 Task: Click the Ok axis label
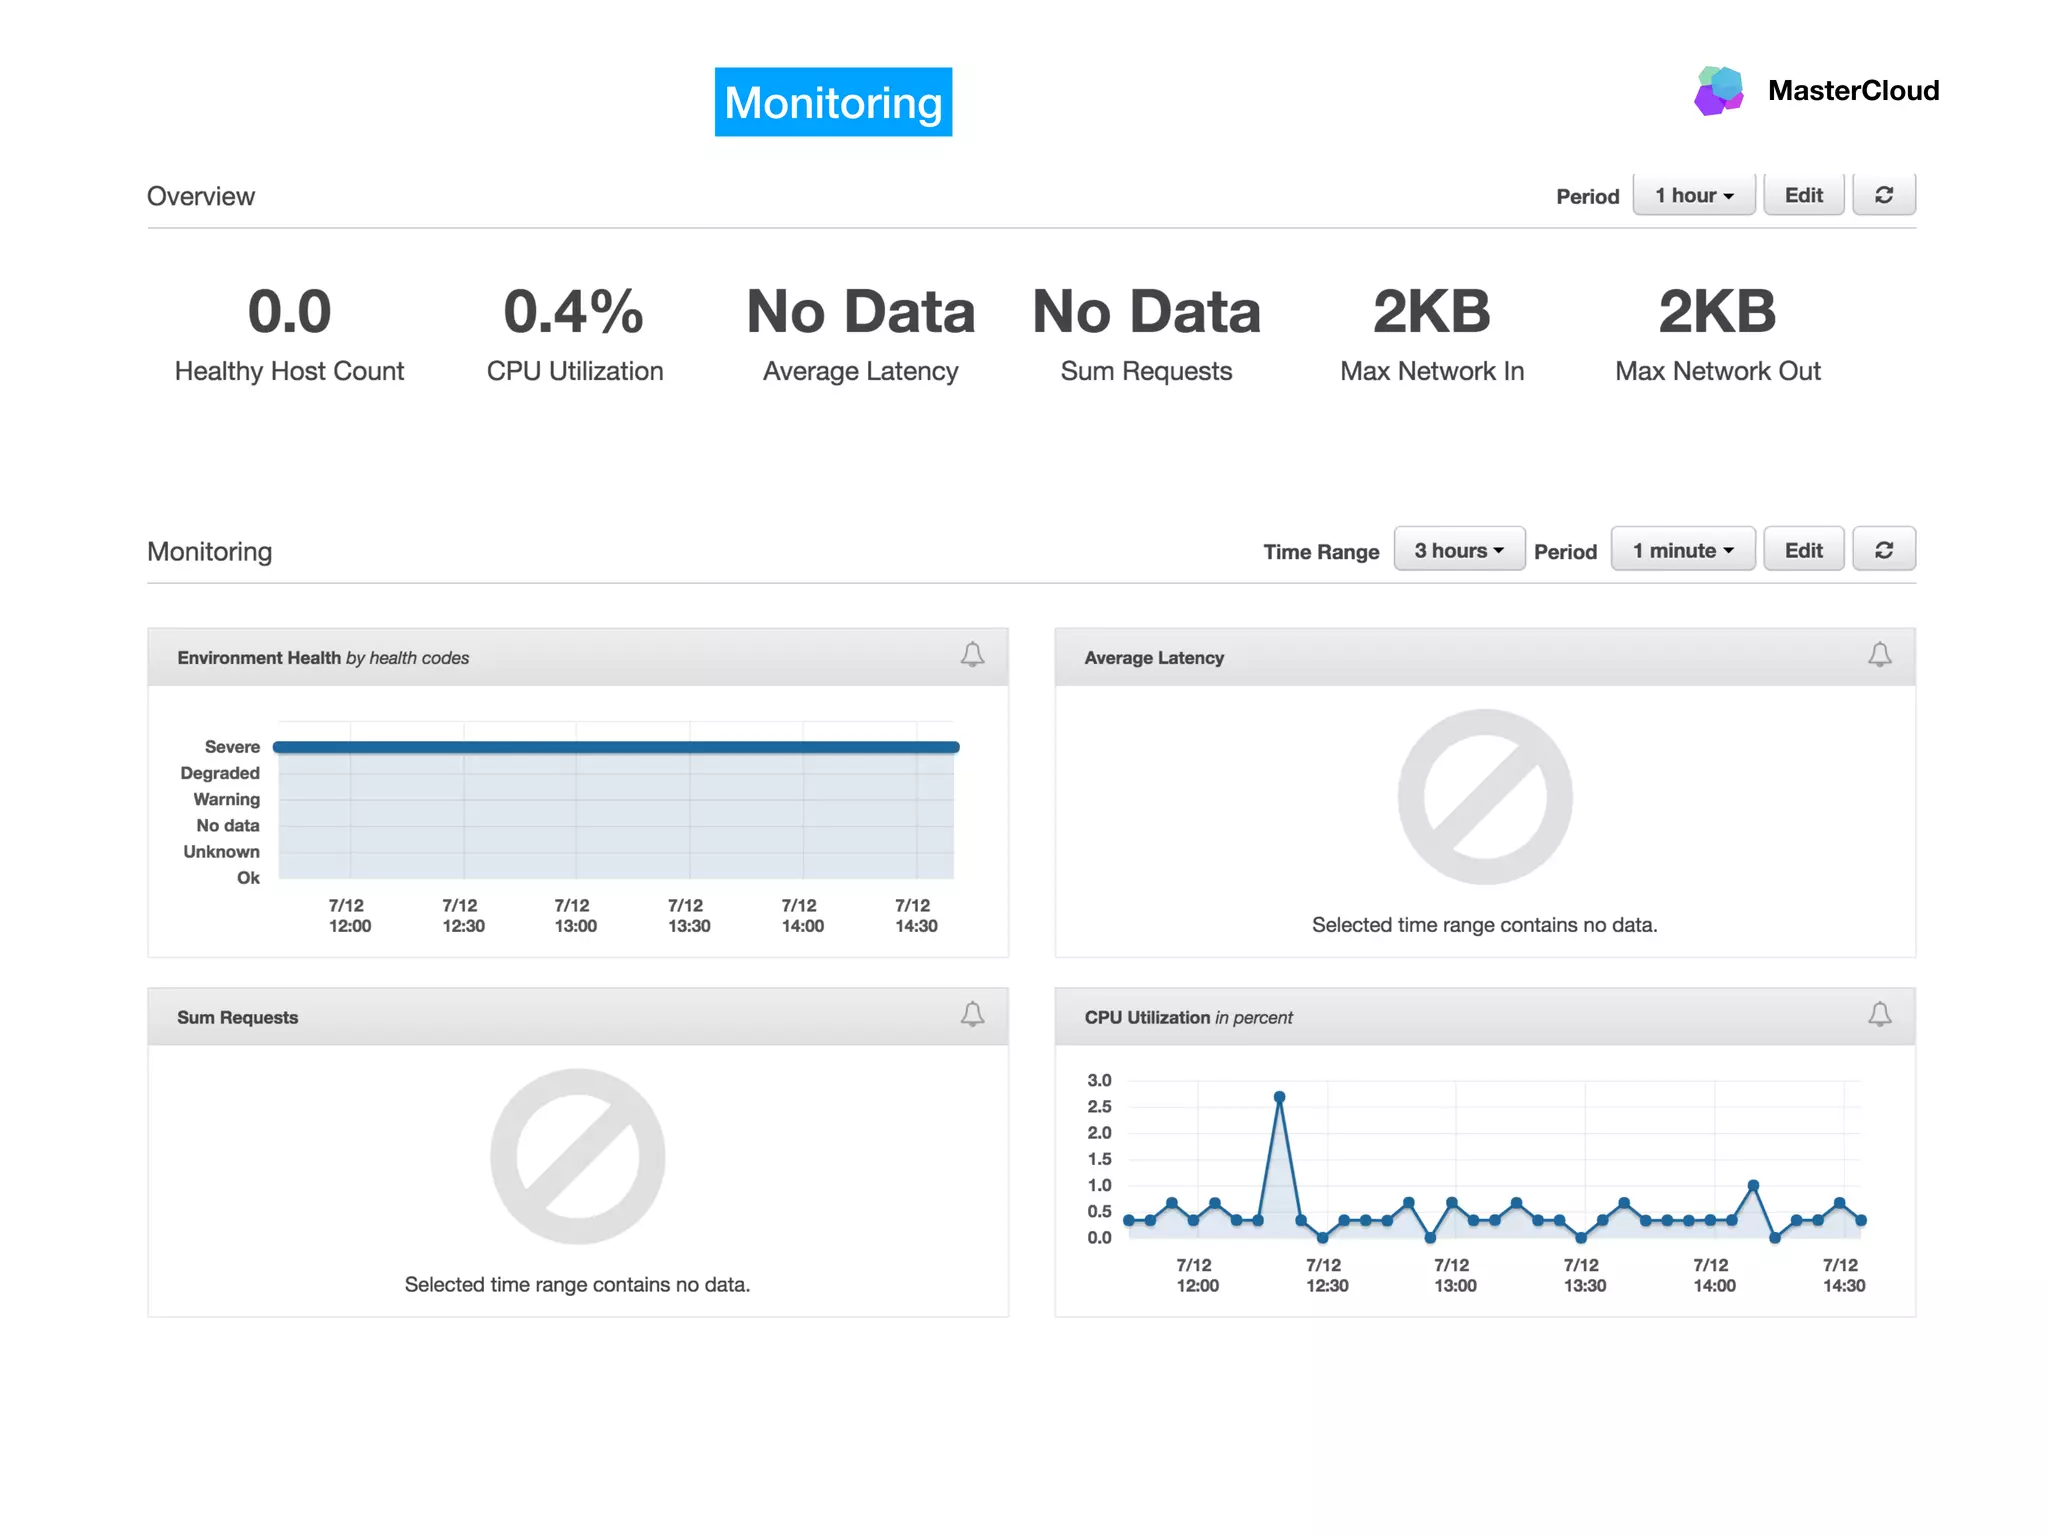tap(248, 878)
